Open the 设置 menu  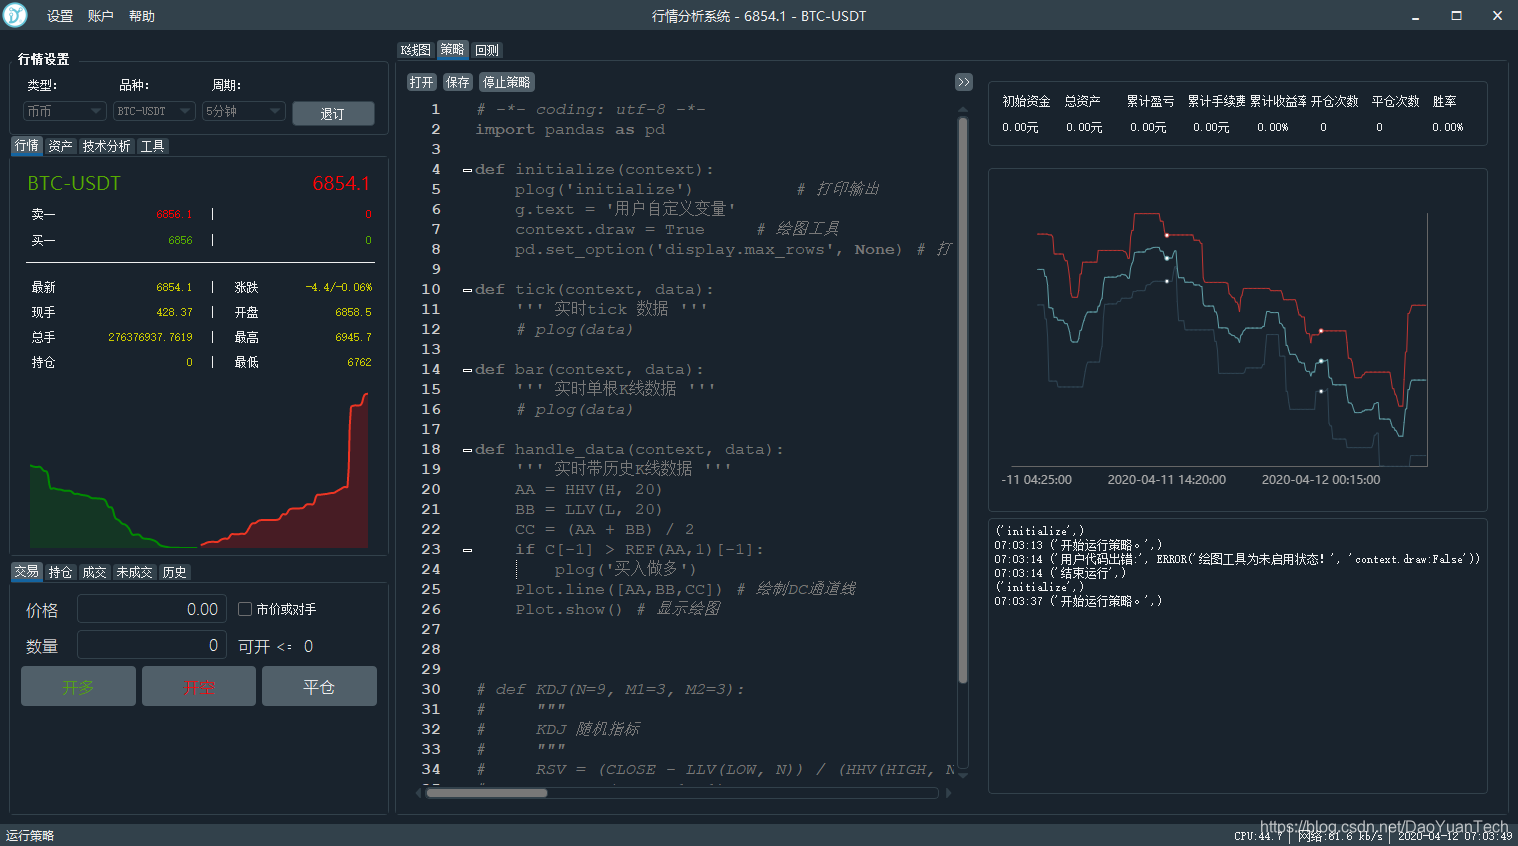click(60, 16)
